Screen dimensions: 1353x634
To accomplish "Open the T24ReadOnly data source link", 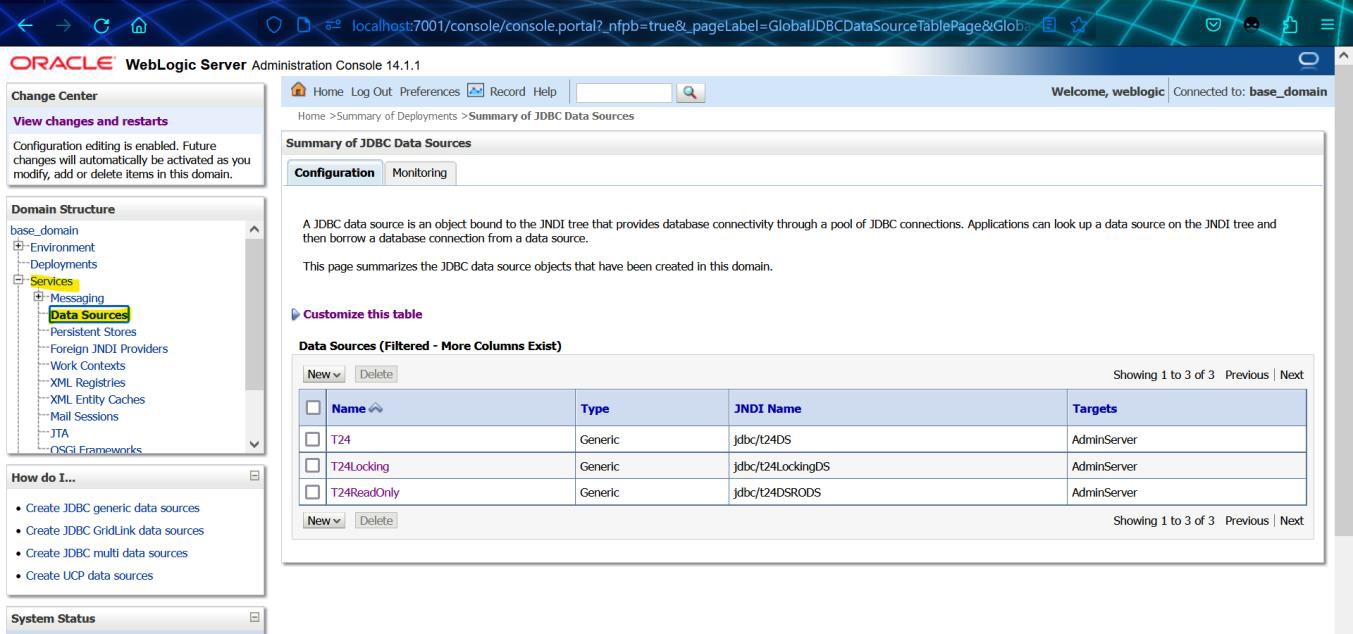I will (365, 492).
